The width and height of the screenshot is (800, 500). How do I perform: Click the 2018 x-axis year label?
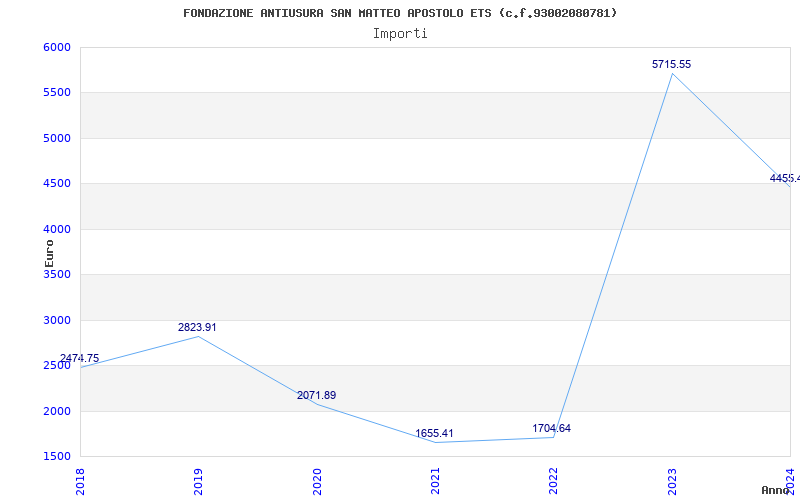coord(81,481)
